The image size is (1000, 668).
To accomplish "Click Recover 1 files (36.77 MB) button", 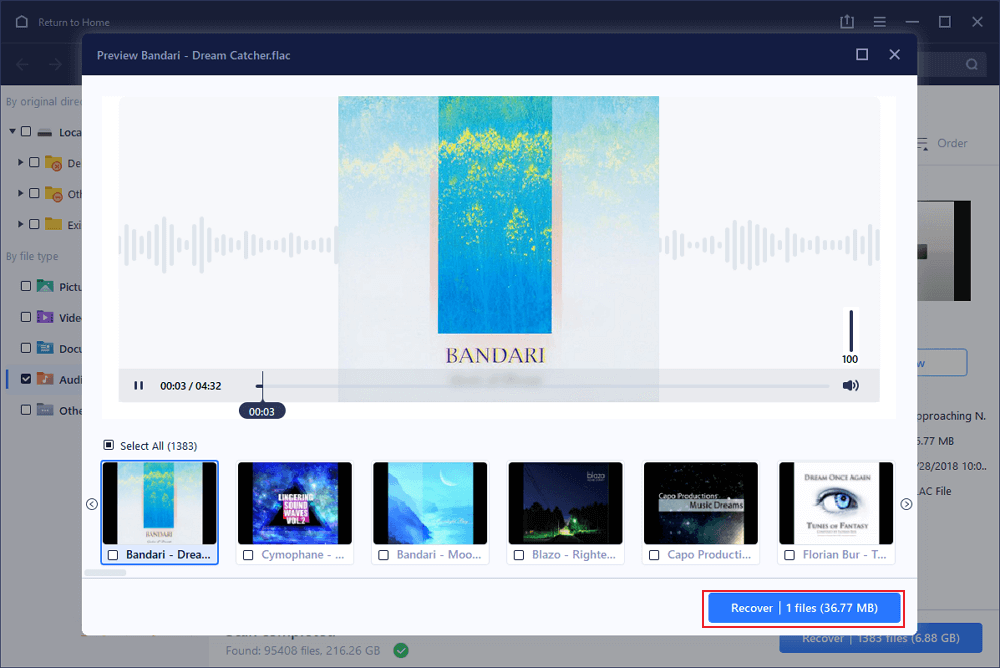I will click(x=805, y=608).
